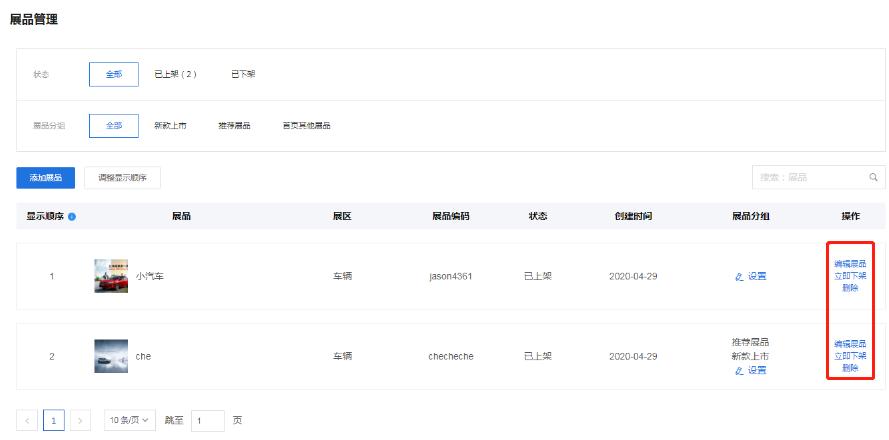This screenshot has height=440, width=889.
Task: Select 全部 in the 展品分组 filter row
Action: pos(114,126)
